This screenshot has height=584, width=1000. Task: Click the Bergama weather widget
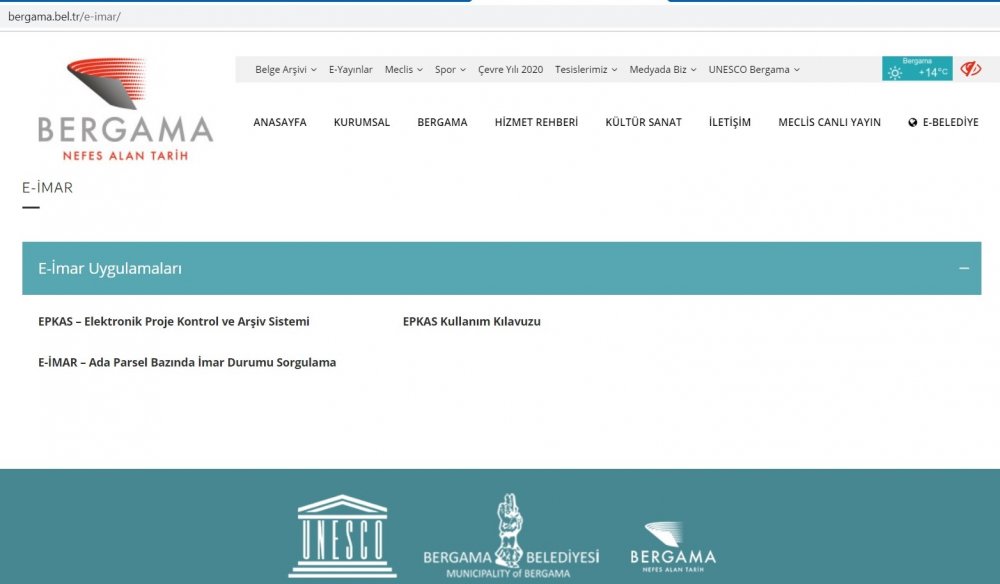coord(916,69)
